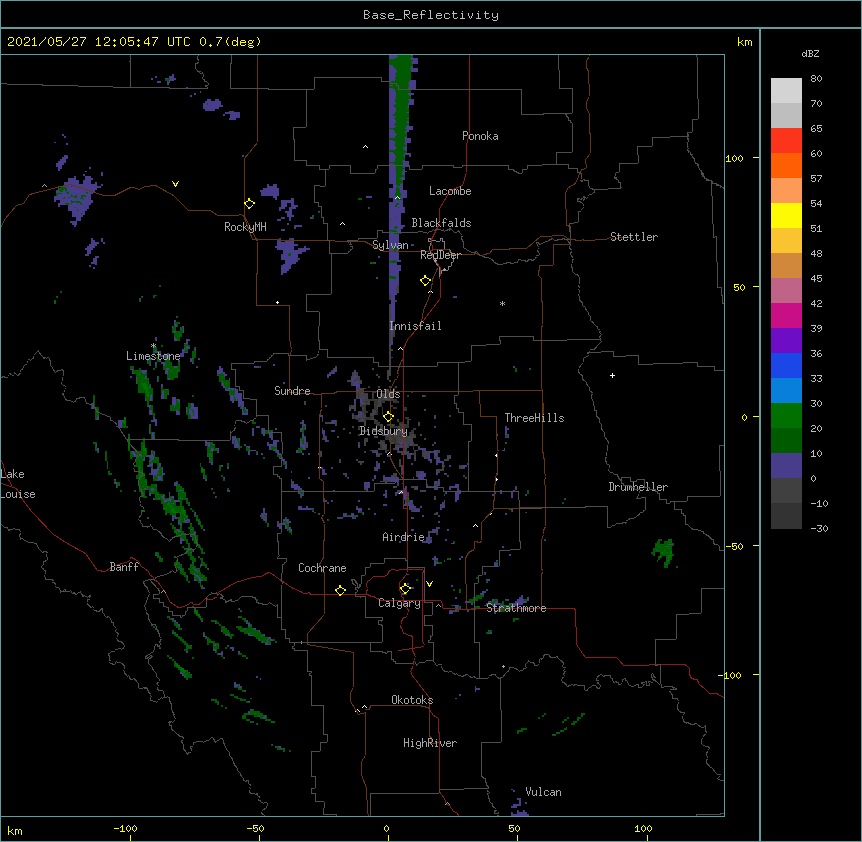The width and height of the screenshot is (862, 842).
Task: Click the Olds label
Action: (388, 394)
